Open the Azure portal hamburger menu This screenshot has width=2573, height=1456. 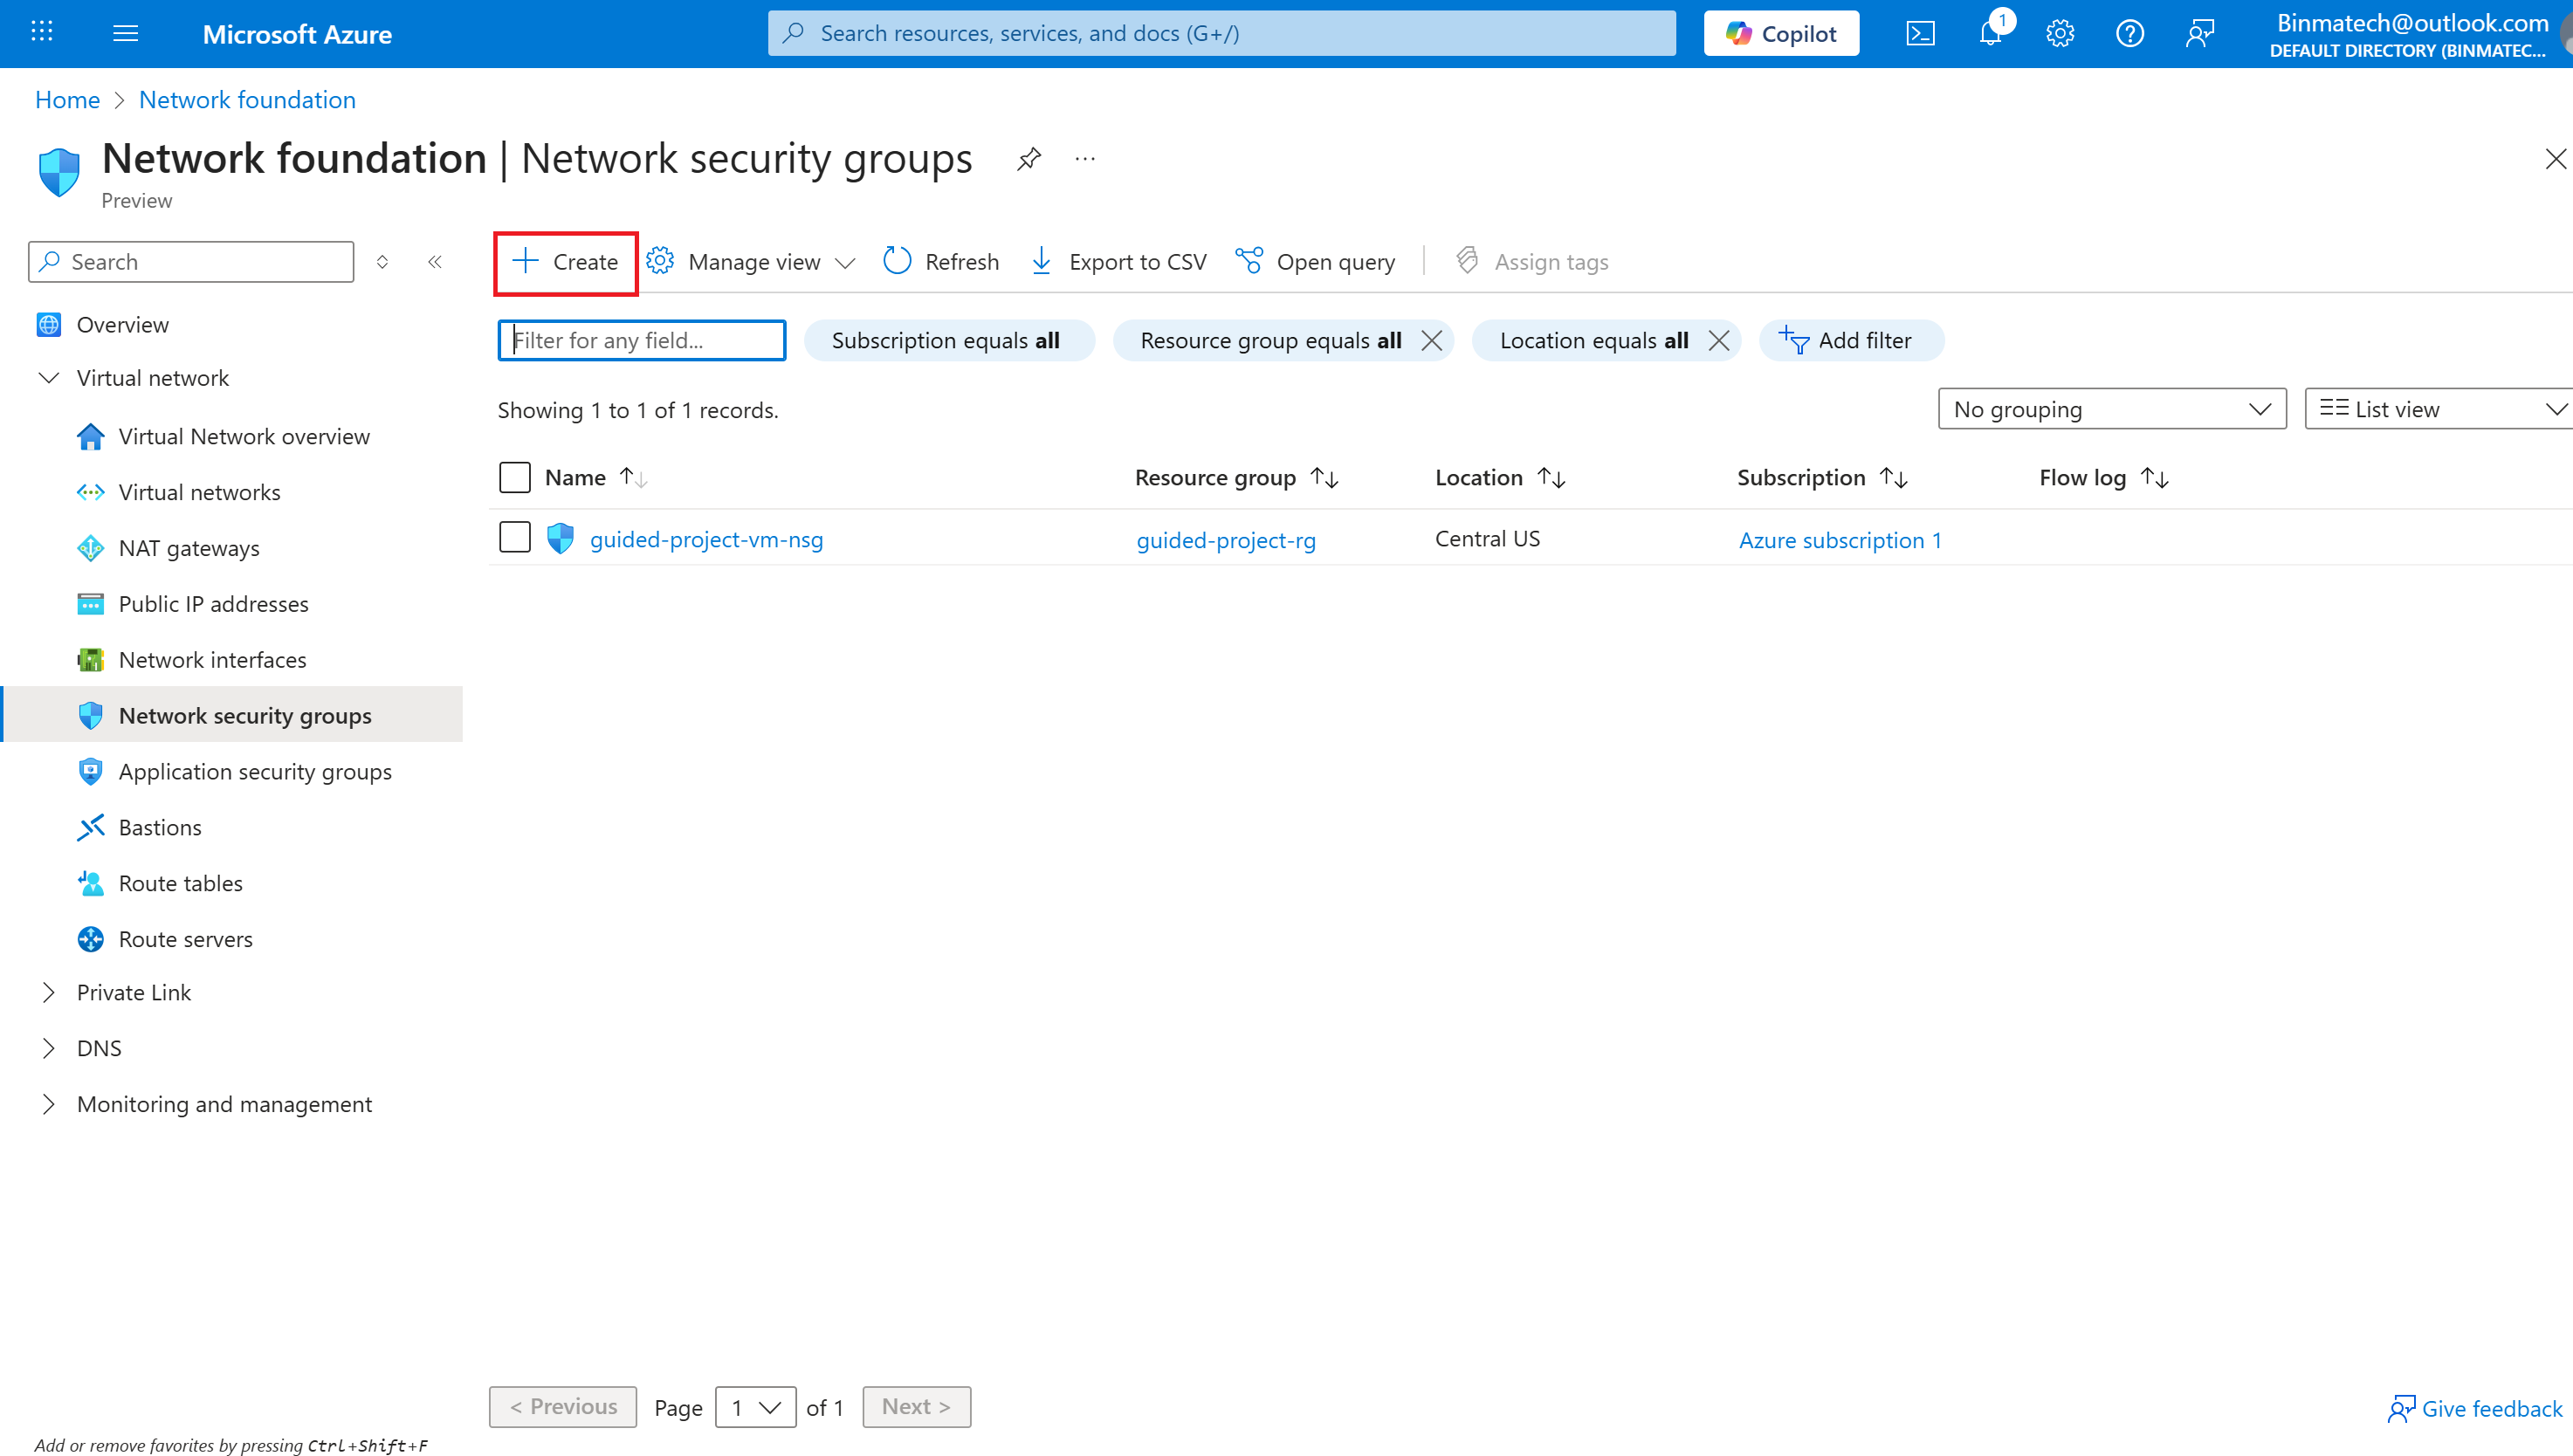pyautogui.click(x=125, y=34)
